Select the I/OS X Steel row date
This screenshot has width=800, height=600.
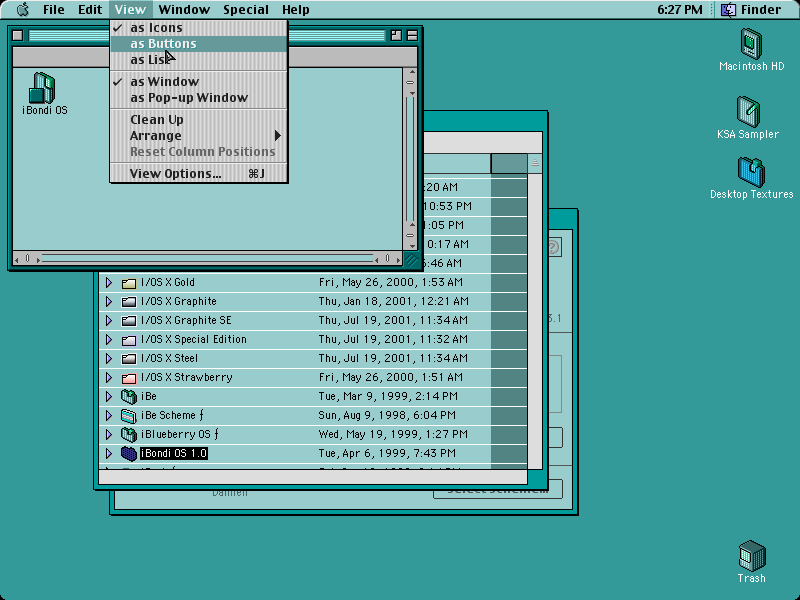[x=393, y=358]
